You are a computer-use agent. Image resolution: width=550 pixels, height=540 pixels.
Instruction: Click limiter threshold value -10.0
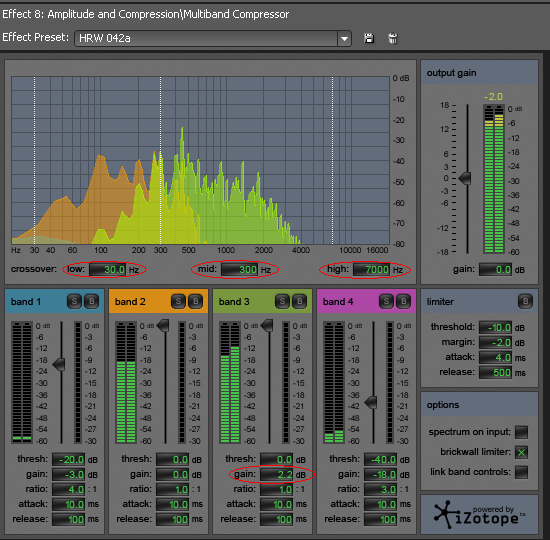[495, 327]
